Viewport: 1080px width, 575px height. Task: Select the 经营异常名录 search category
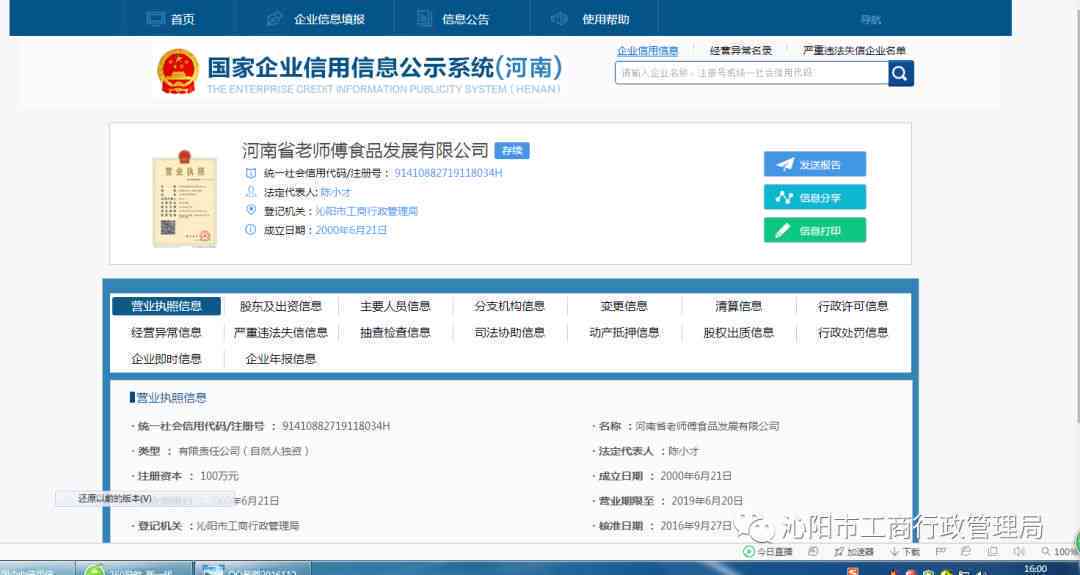click(741, 51)
